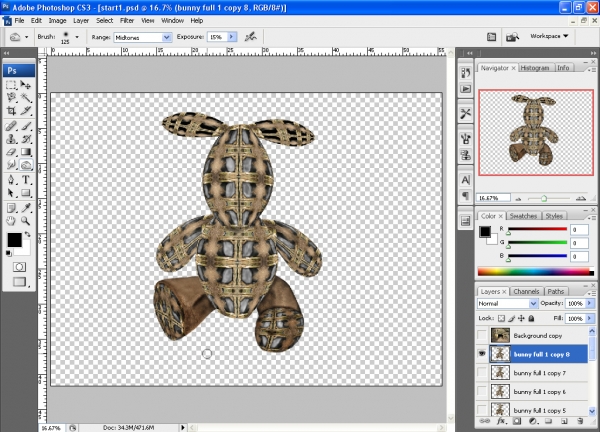600x432 pixels.
Task: Select the Brush tool
Action: pyautogui.click(x=26, y=126)
